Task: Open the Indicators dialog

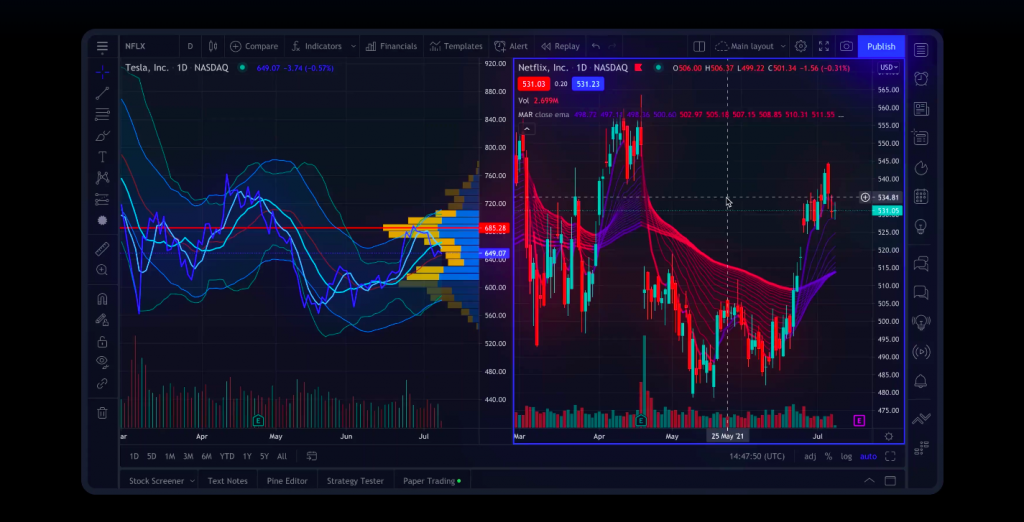Action: [x=317, y=46]
